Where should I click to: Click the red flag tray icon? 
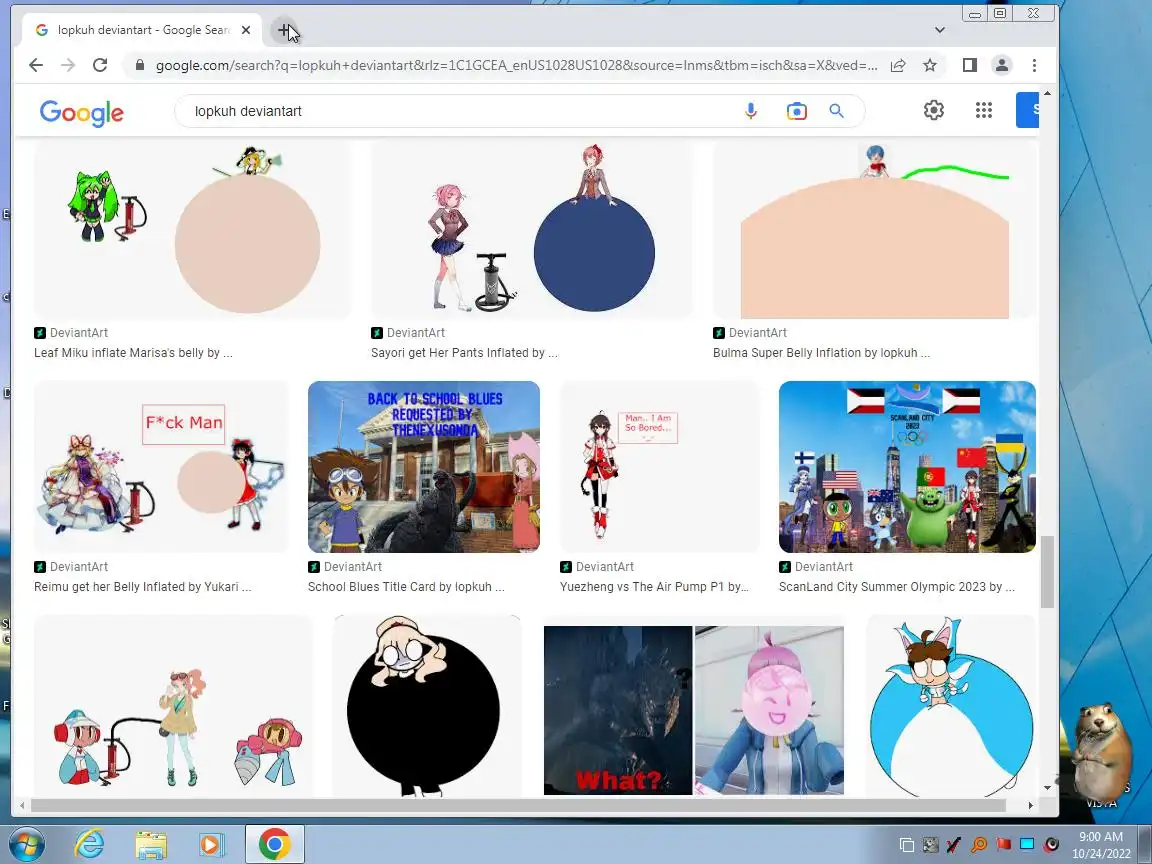coord(1004,844)
